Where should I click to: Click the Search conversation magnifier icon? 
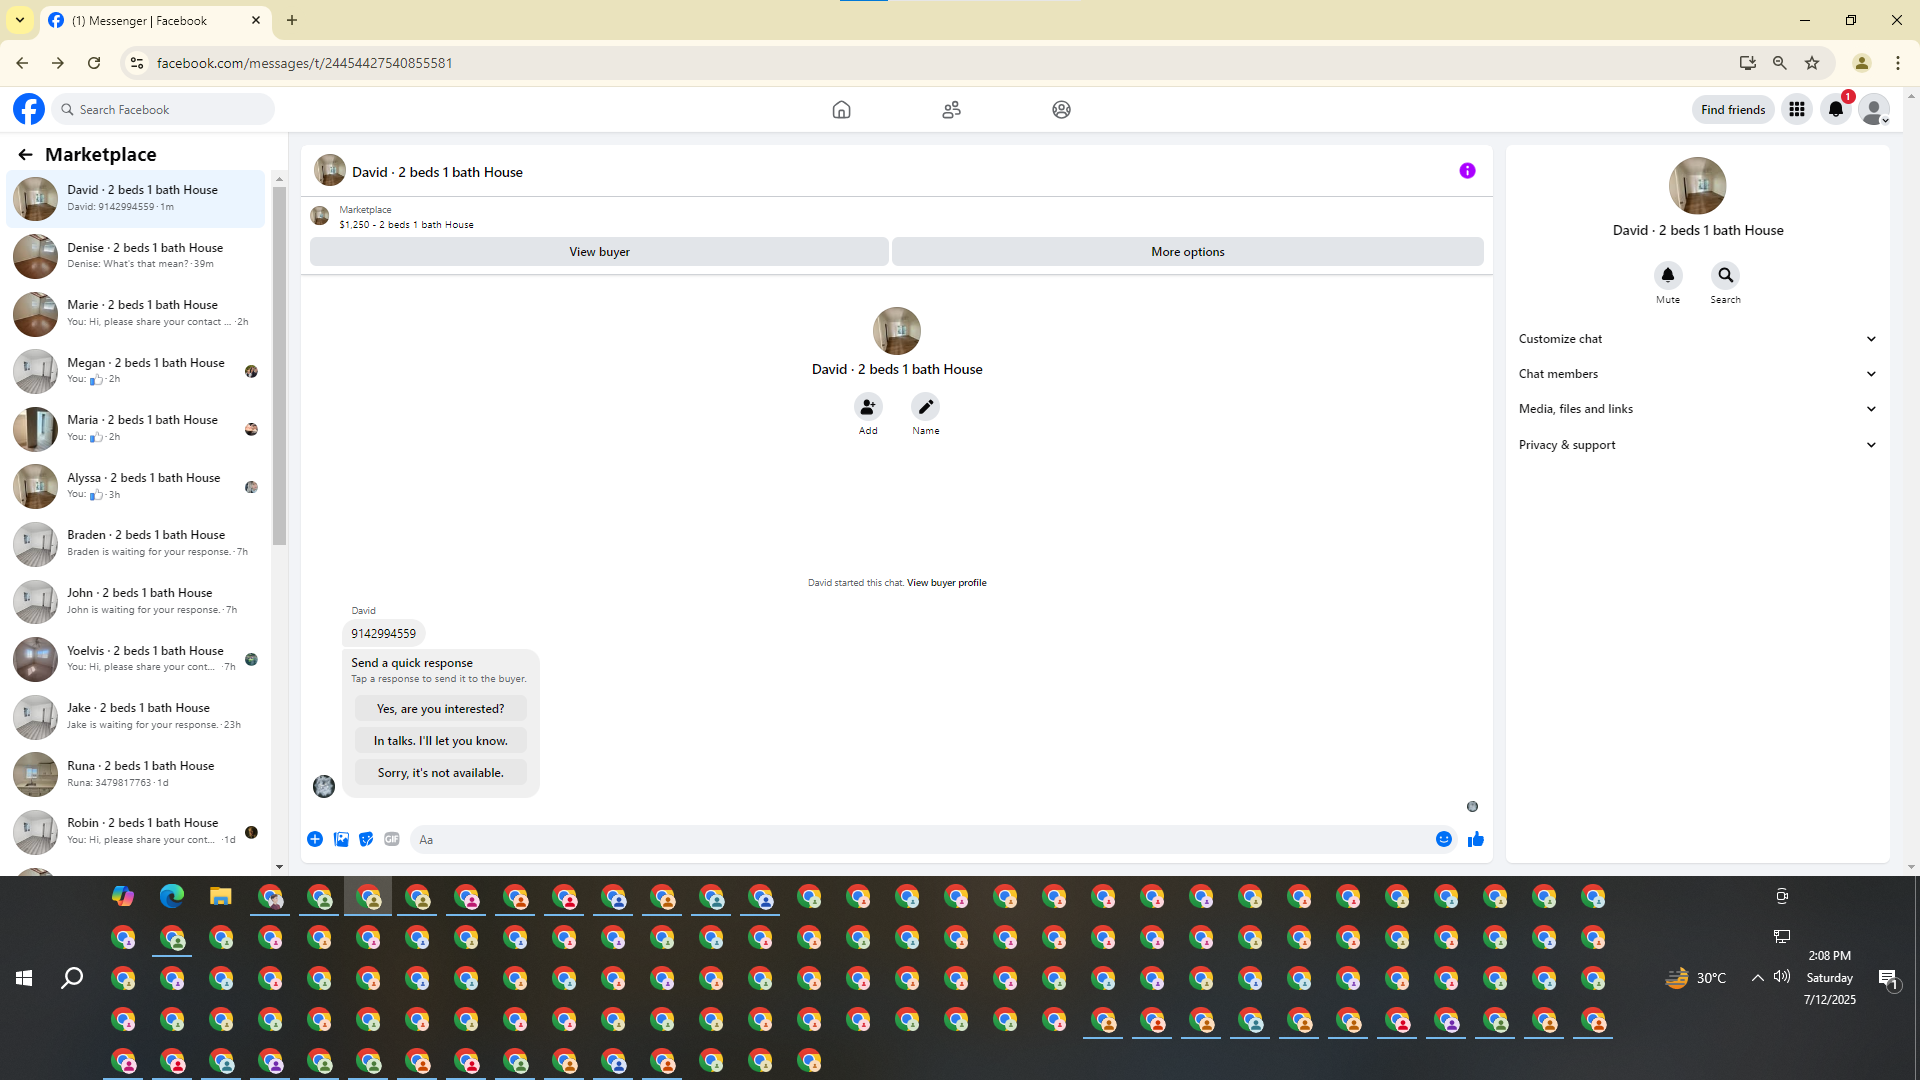point(1725,275)
